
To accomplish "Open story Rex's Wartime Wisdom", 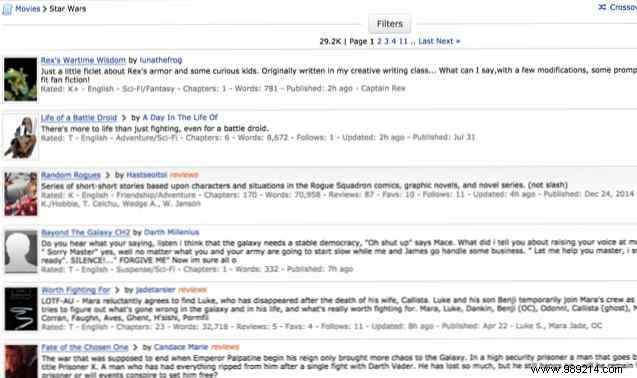I will coord(83,60).
